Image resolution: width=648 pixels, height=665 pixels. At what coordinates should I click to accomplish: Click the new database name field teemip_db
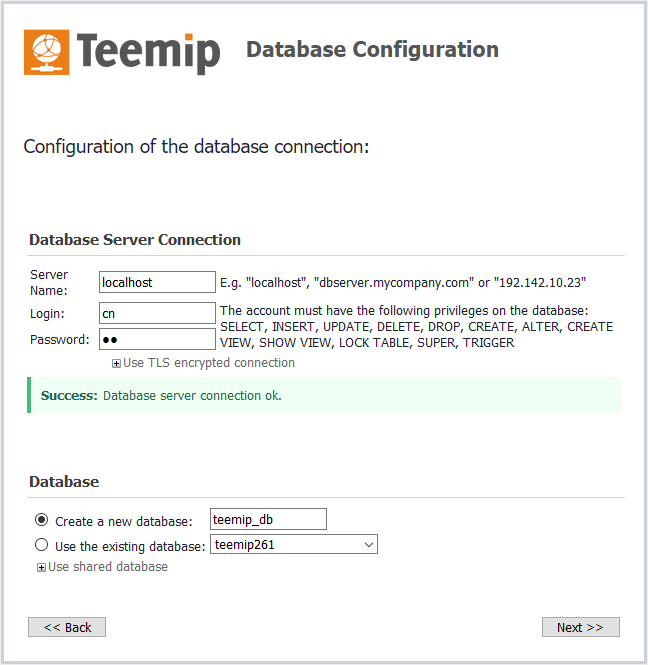click(x=268, y=519)
